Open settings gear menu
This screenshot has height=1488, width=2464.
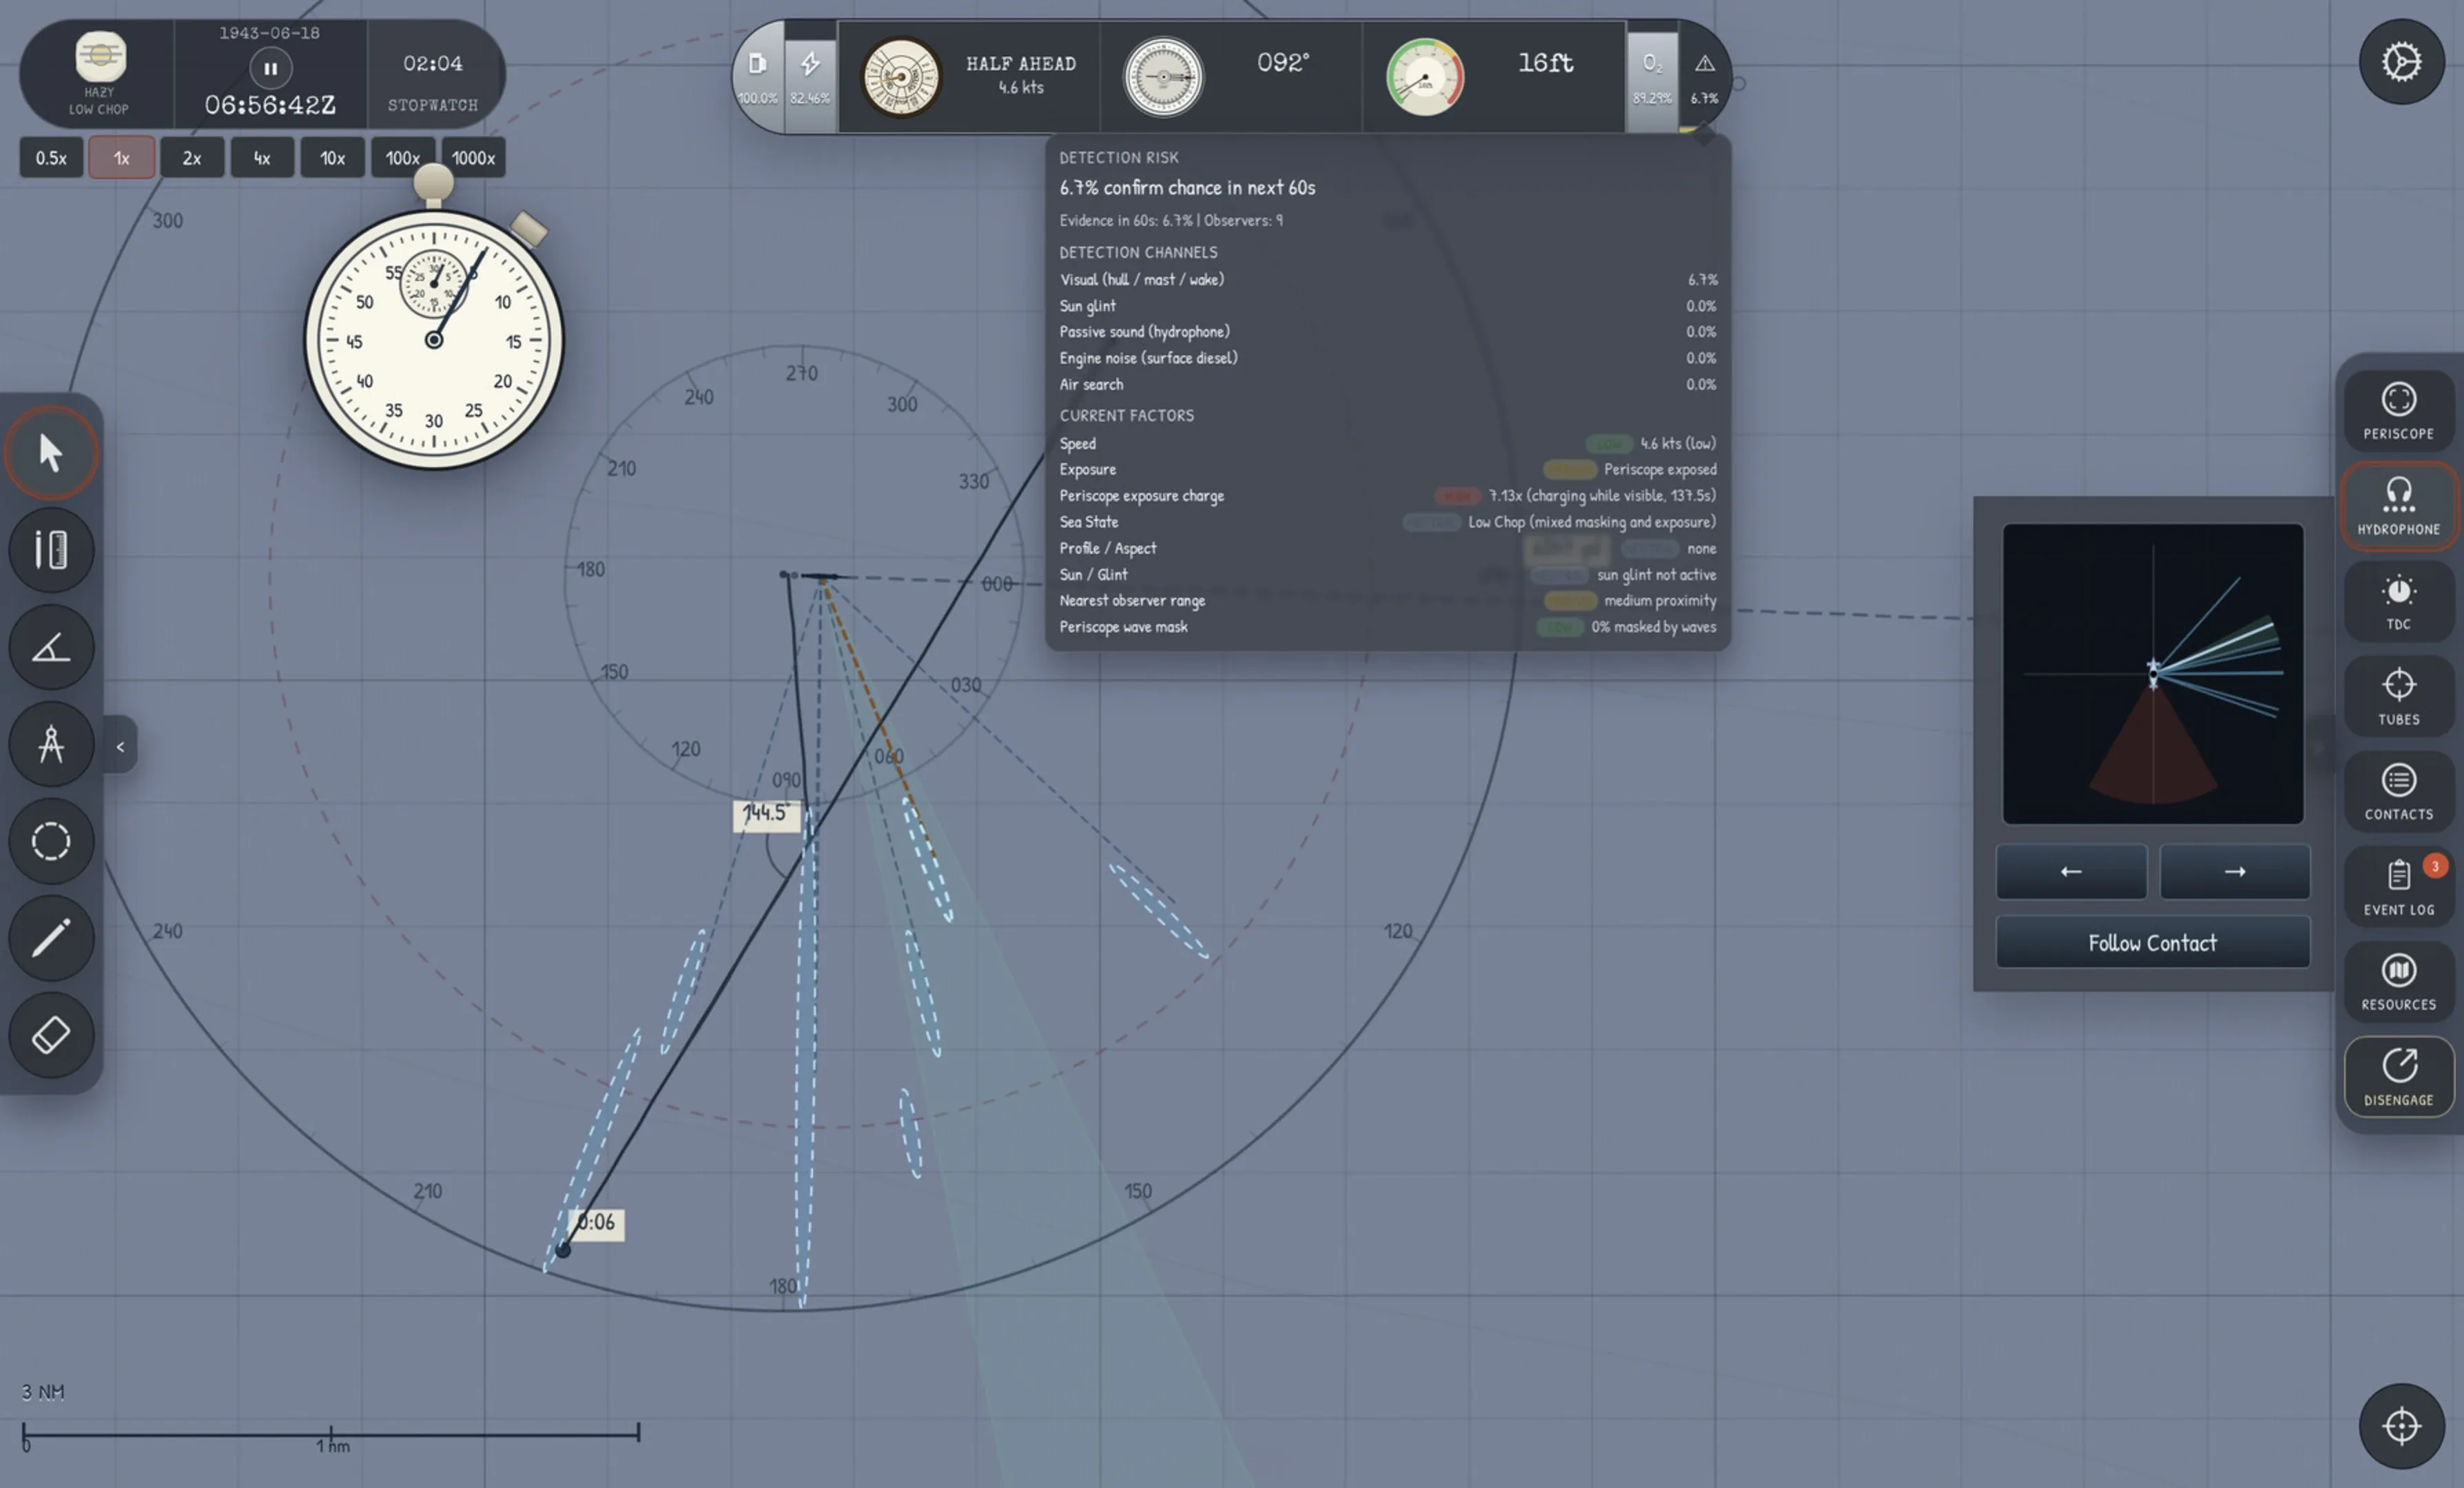pyautogui.click(x=2401, y=62)
